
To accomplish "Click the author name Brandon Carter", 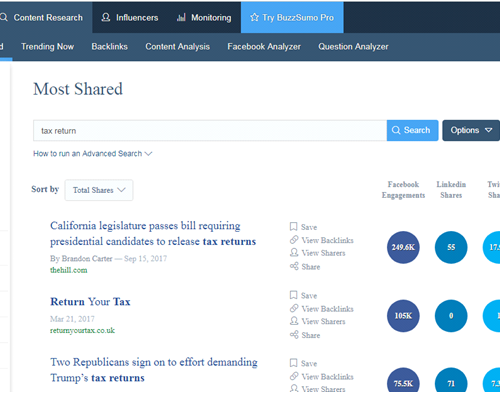I will [x=87, y=259].
